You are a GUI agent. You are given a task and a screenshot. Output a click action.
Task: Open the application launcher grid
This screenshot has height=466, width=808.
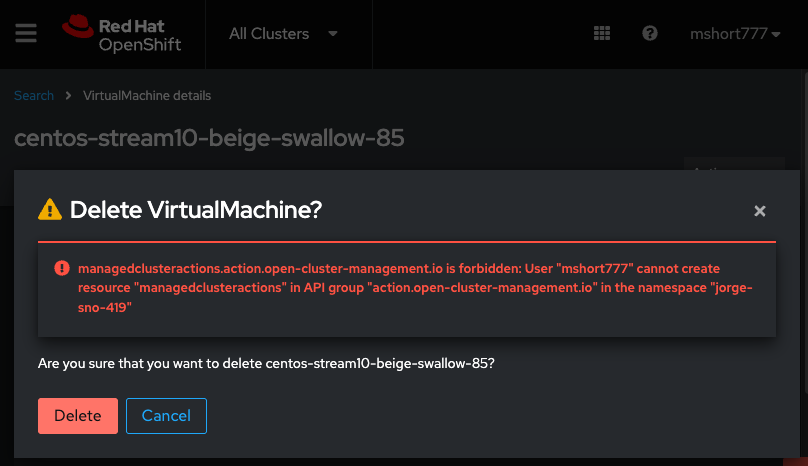(x=602, y=33)
